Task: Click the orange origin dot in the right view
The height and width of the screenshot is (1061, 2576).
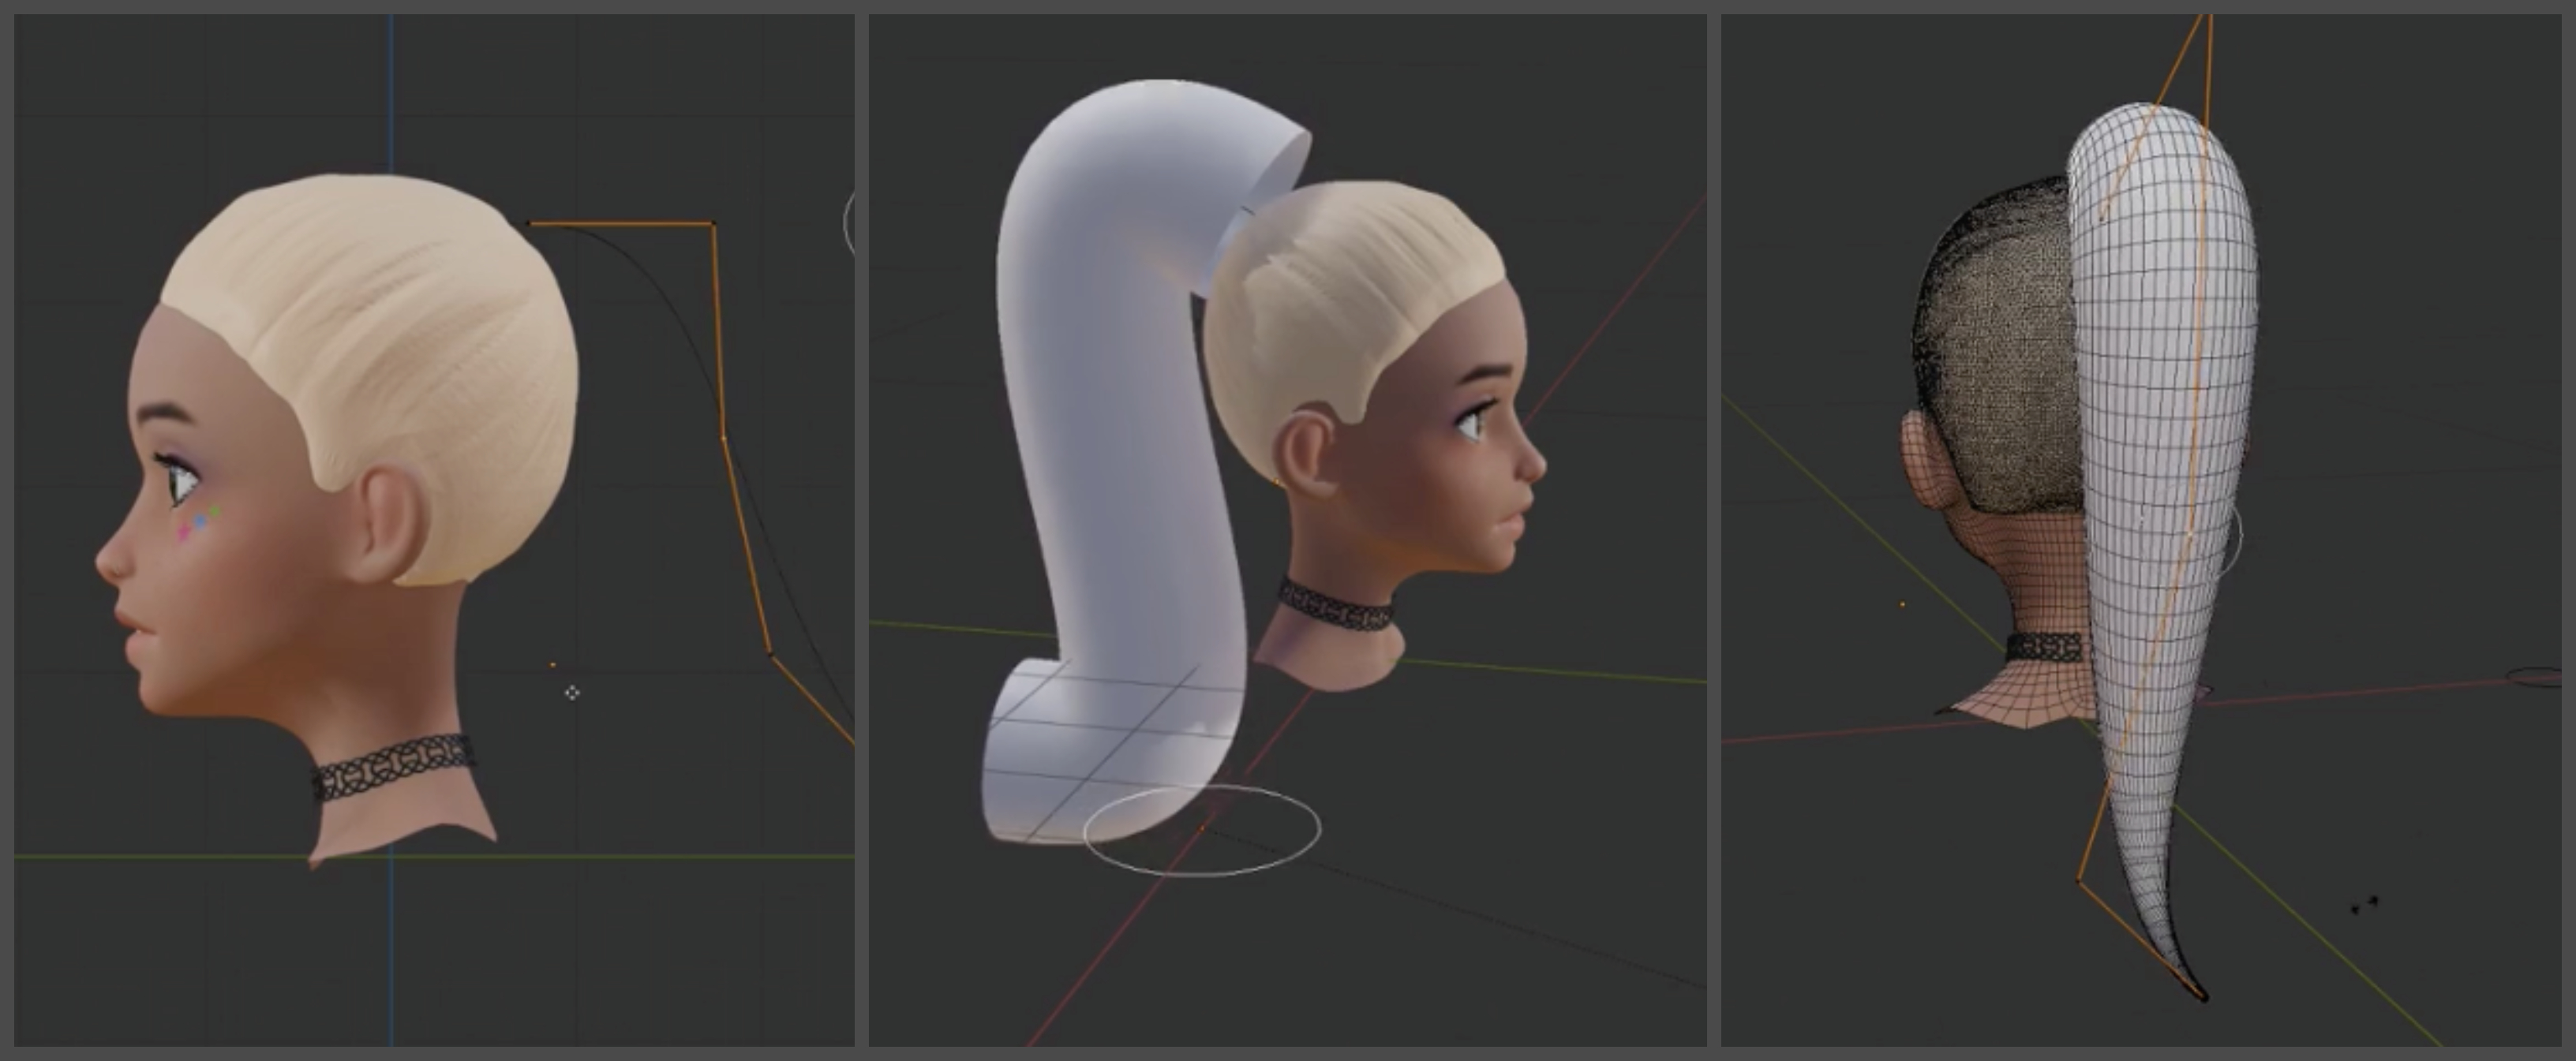Action: click(x=1902, y=604)
